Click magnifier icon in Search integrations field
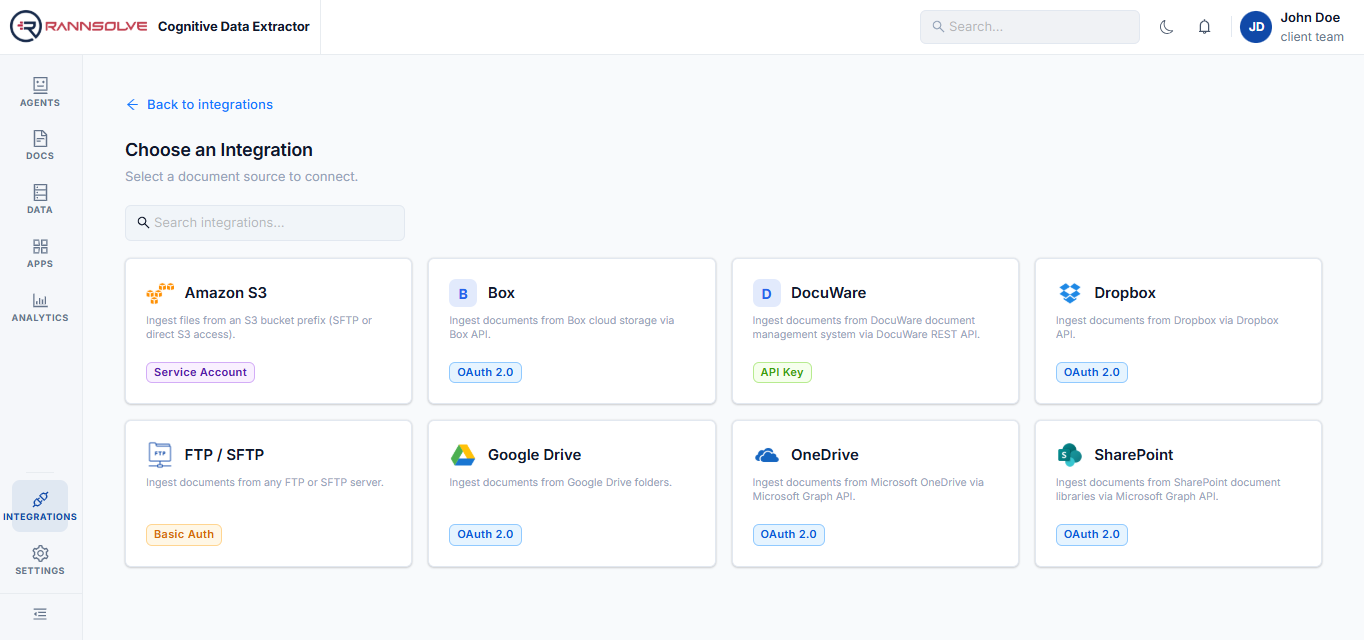1364x640 pixels. click(x=143, y=223)
